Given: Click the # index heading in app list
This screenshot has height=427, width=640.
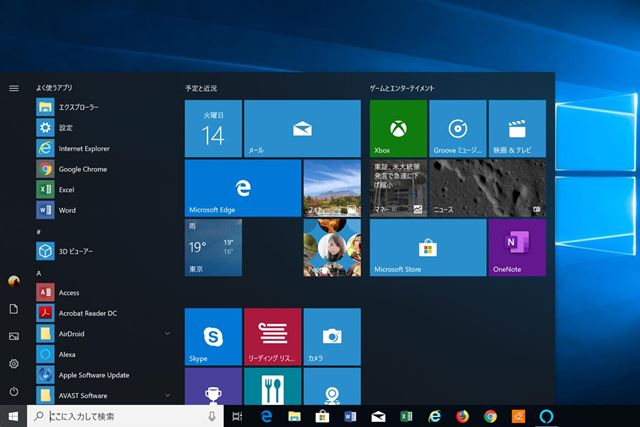Looking at the screenshot, I should (39, 232).
